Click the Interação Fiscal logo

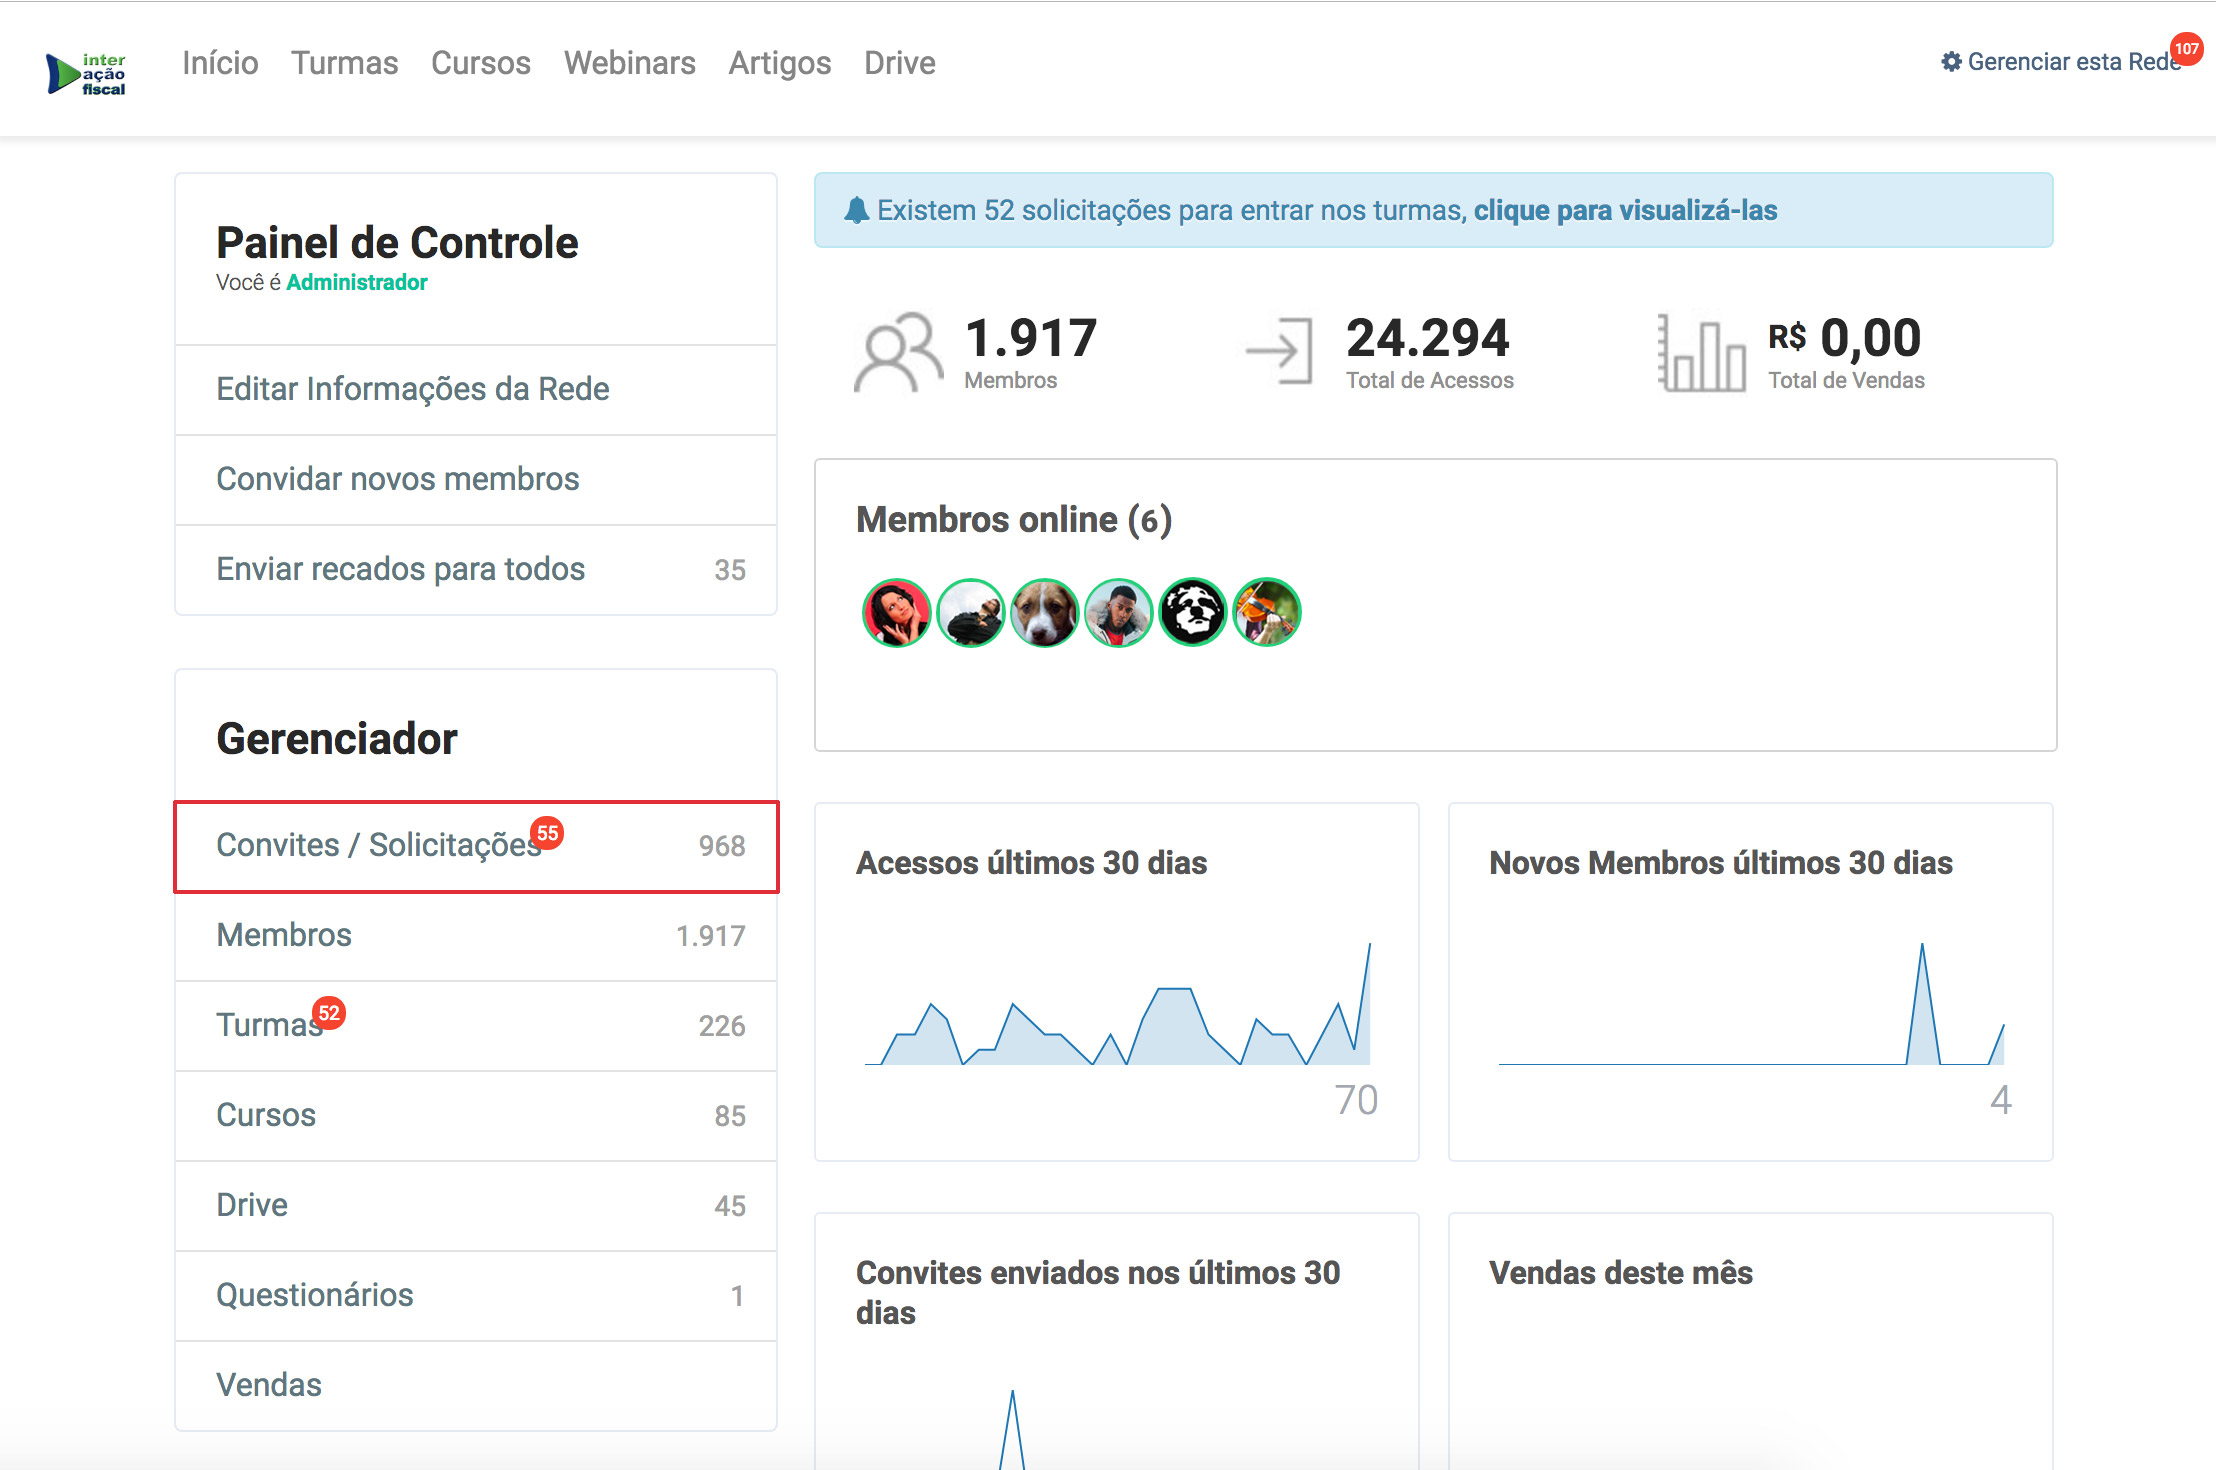(x=87, y=74)
